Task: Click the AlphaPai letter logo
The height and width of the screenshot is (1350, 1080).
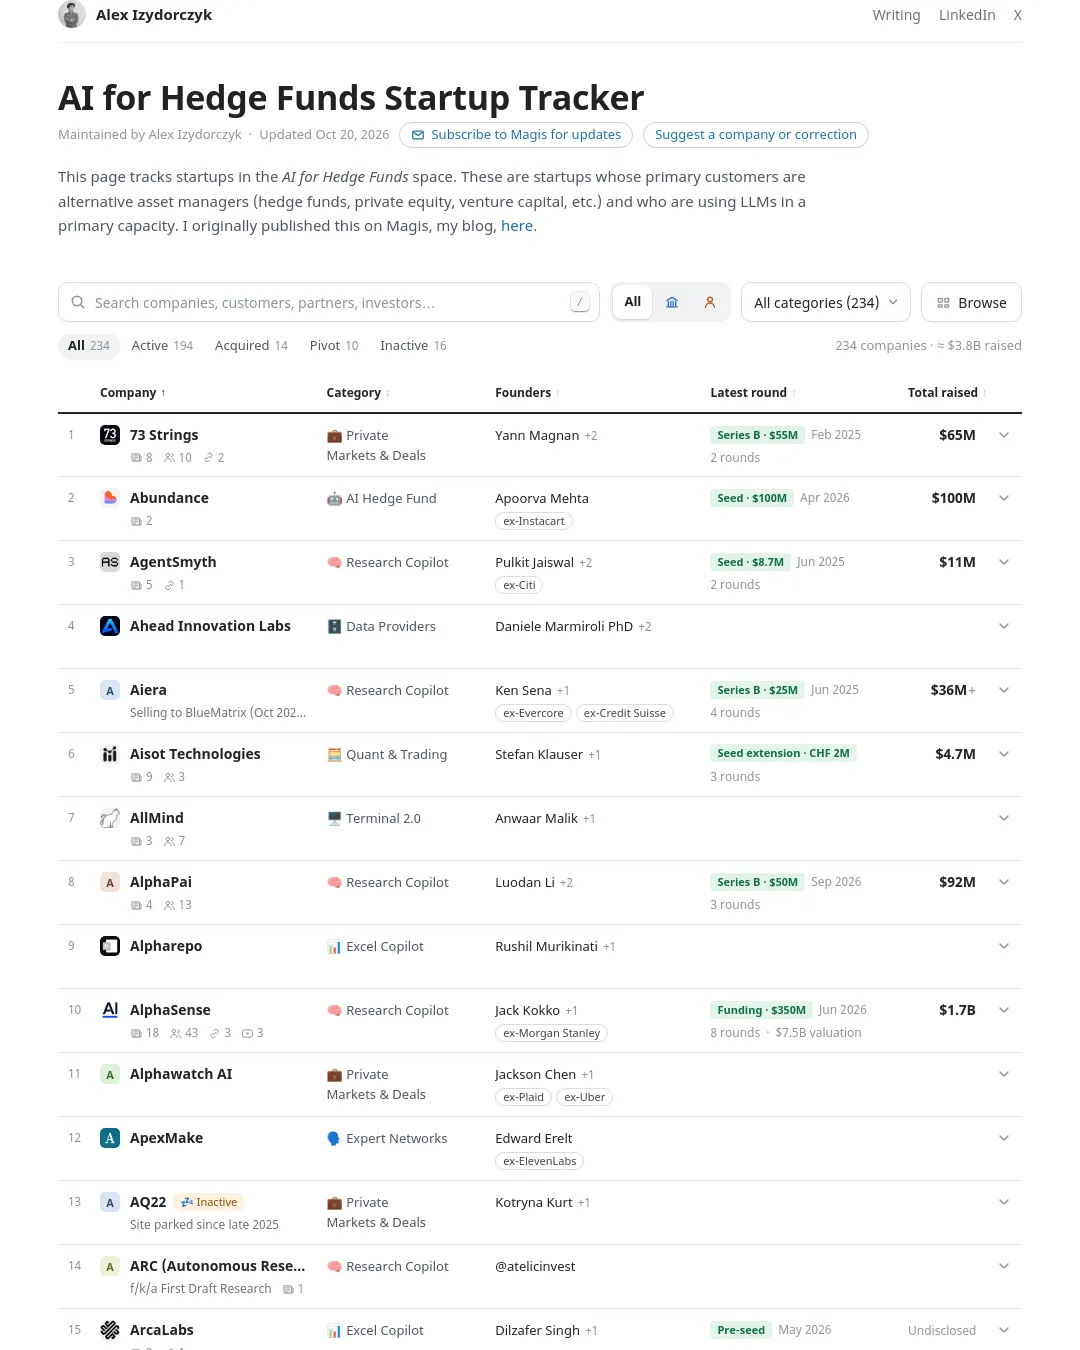Action: [x=110, y=882]
